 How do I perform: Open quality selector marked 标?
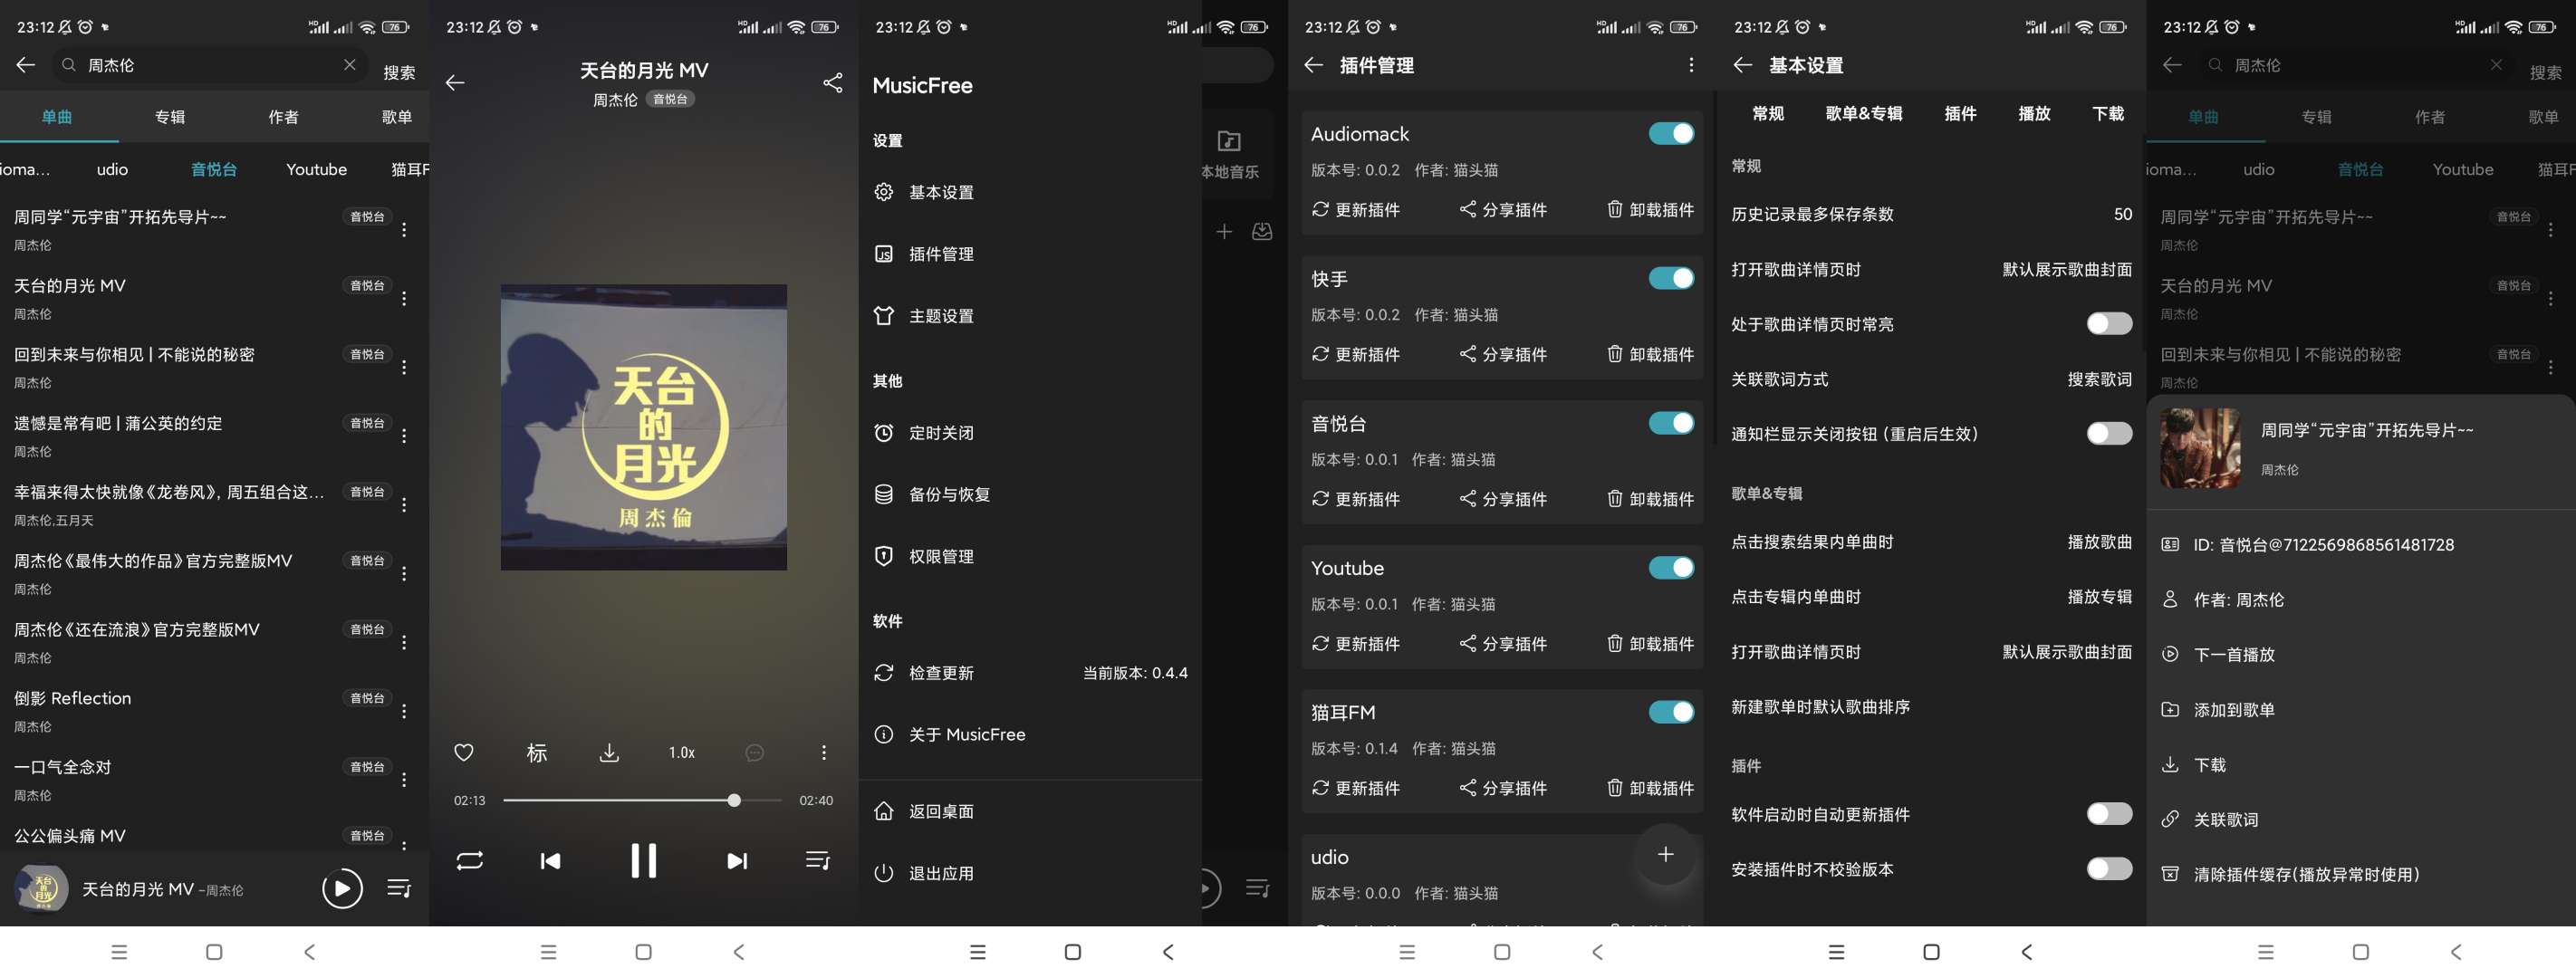click(537, 752)
